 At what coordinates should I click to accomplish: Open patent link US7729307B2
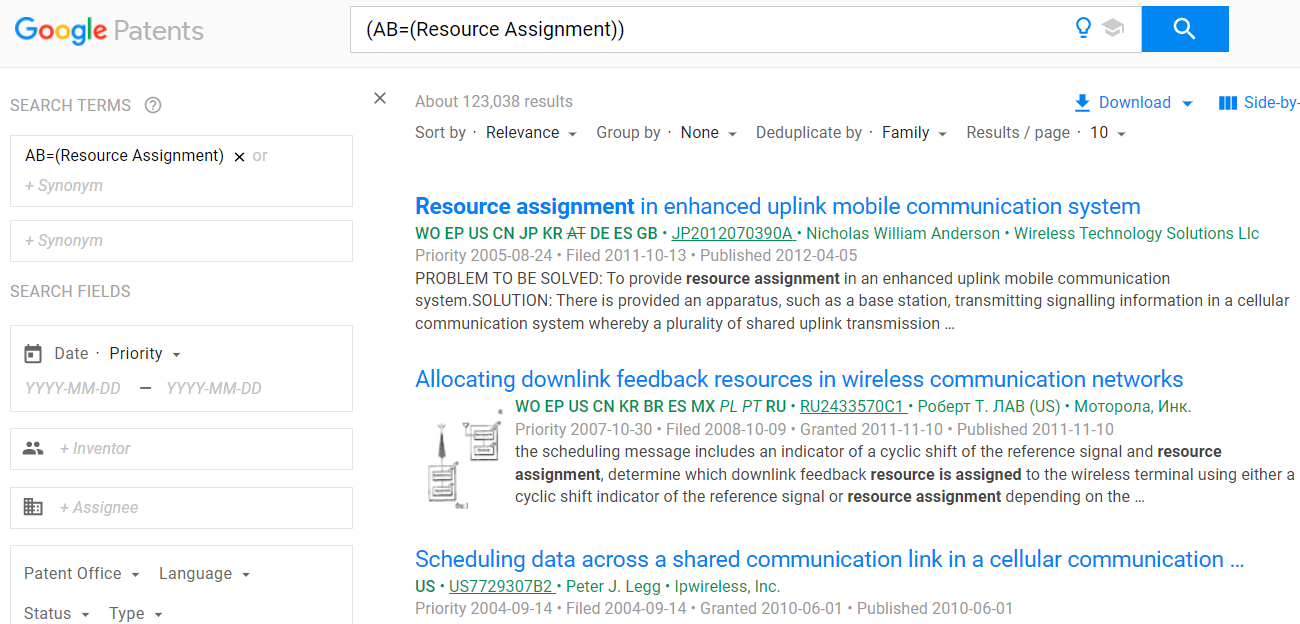point(500,587)
